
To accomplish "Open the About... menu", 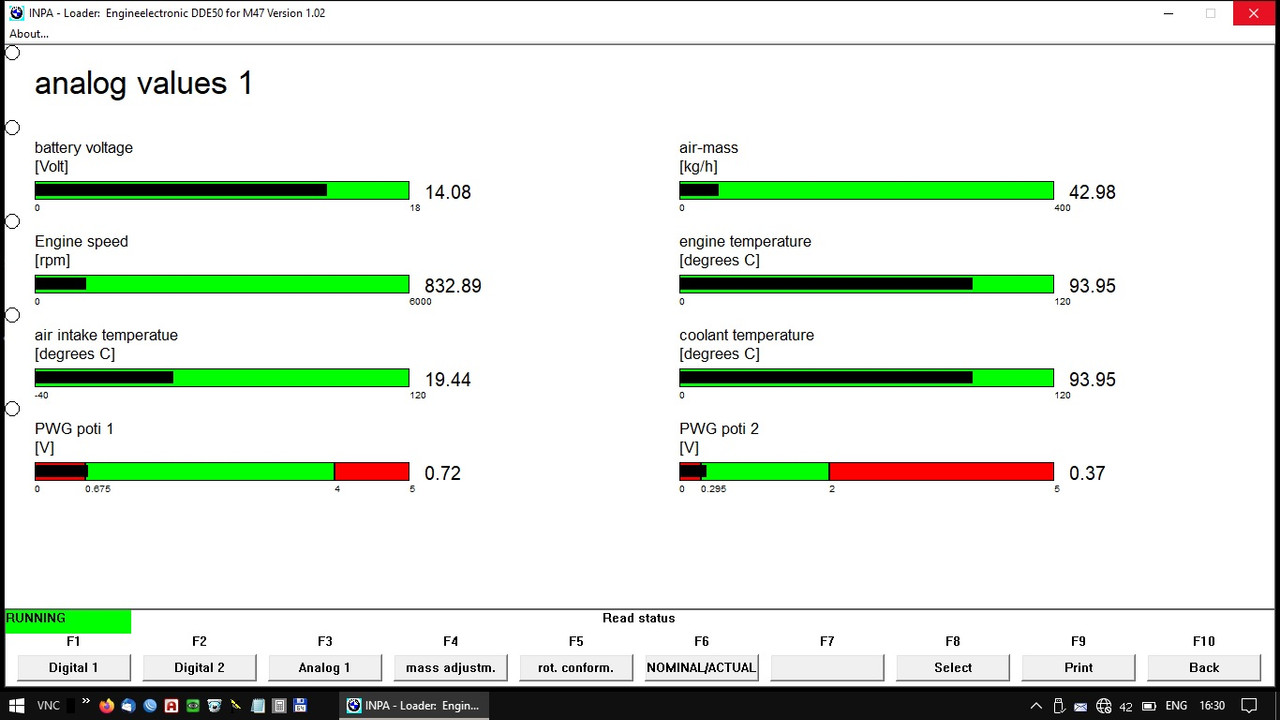I will click(x=29, y=34).
